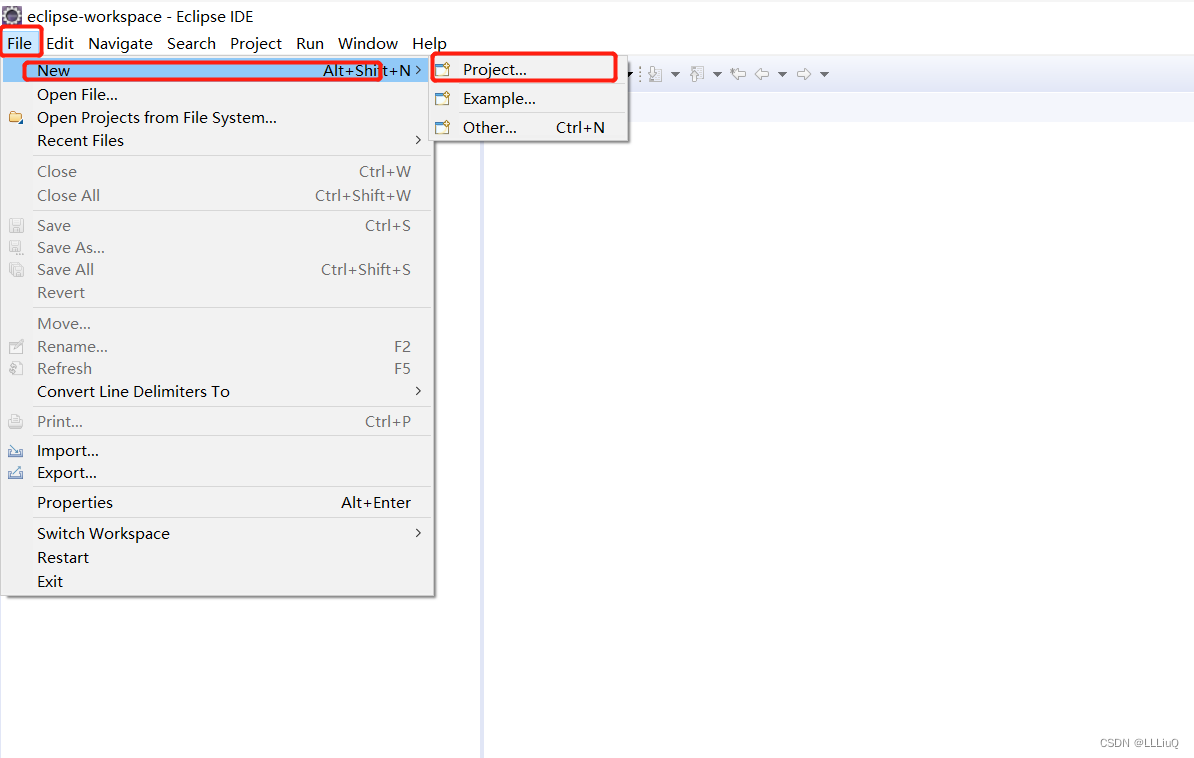The width and height of the screenshot is (1194, 758).
Task: Open the Previous Annotation dropdown arrow
Action: click(717, 75)
